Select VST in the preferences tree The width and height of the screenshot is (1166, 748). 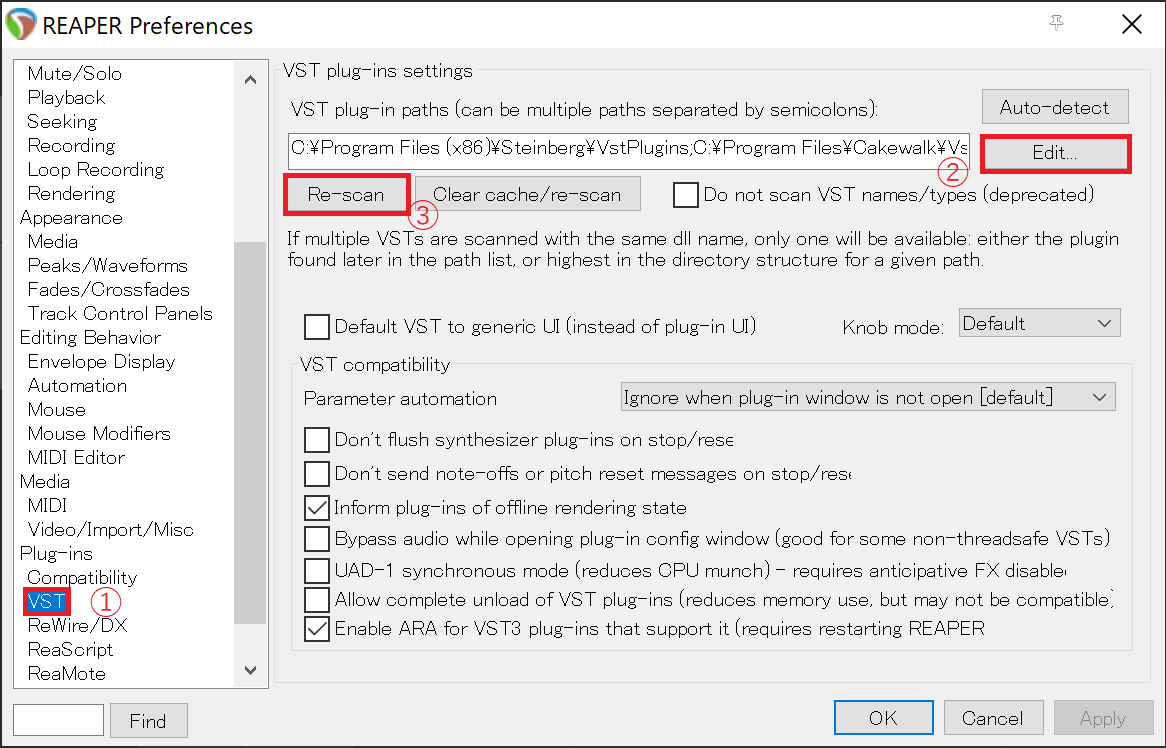pos(47,601)
